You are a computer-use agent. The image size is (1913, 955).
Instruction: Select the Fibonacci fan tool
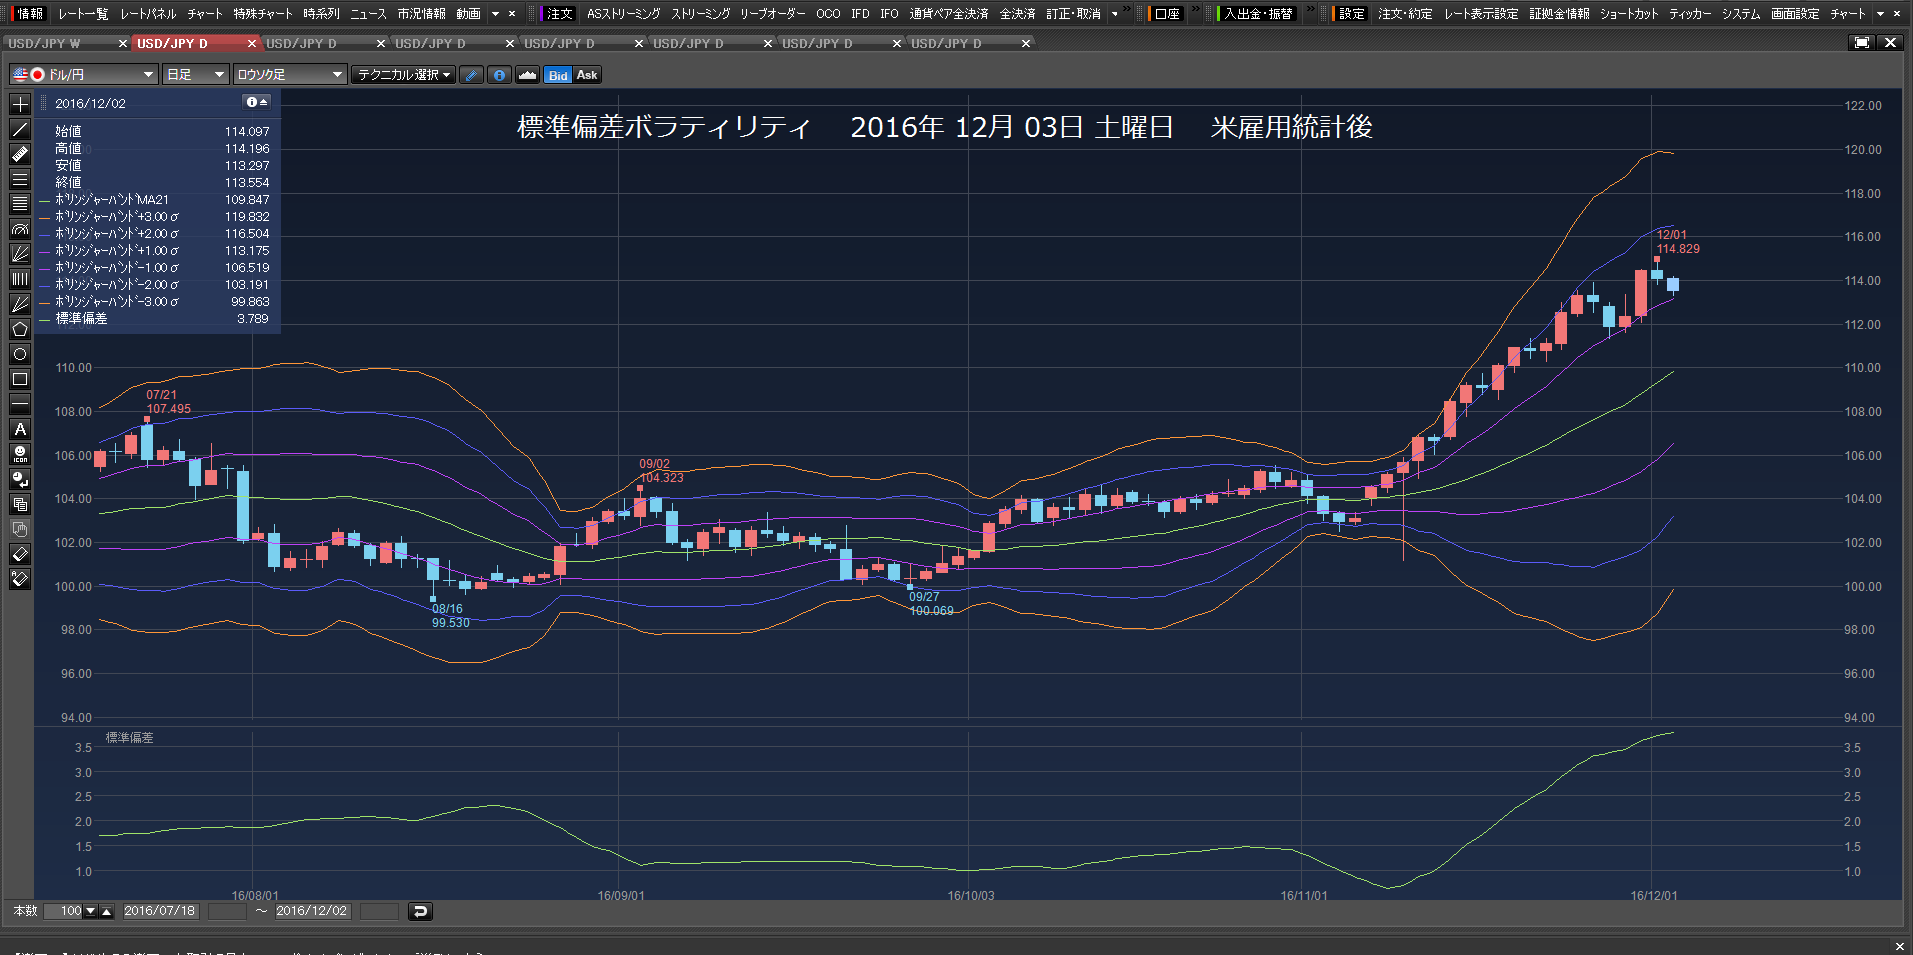20,254
